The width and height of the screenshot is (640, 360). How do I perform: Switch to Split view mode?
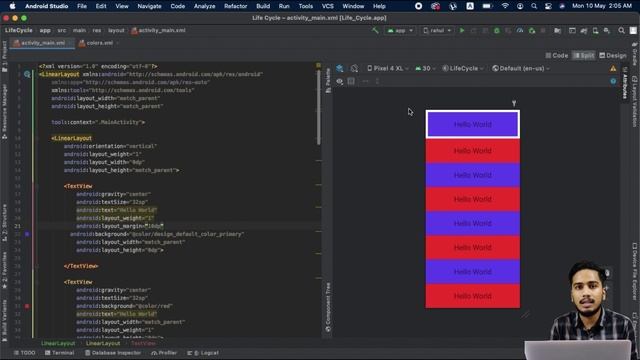584,56
